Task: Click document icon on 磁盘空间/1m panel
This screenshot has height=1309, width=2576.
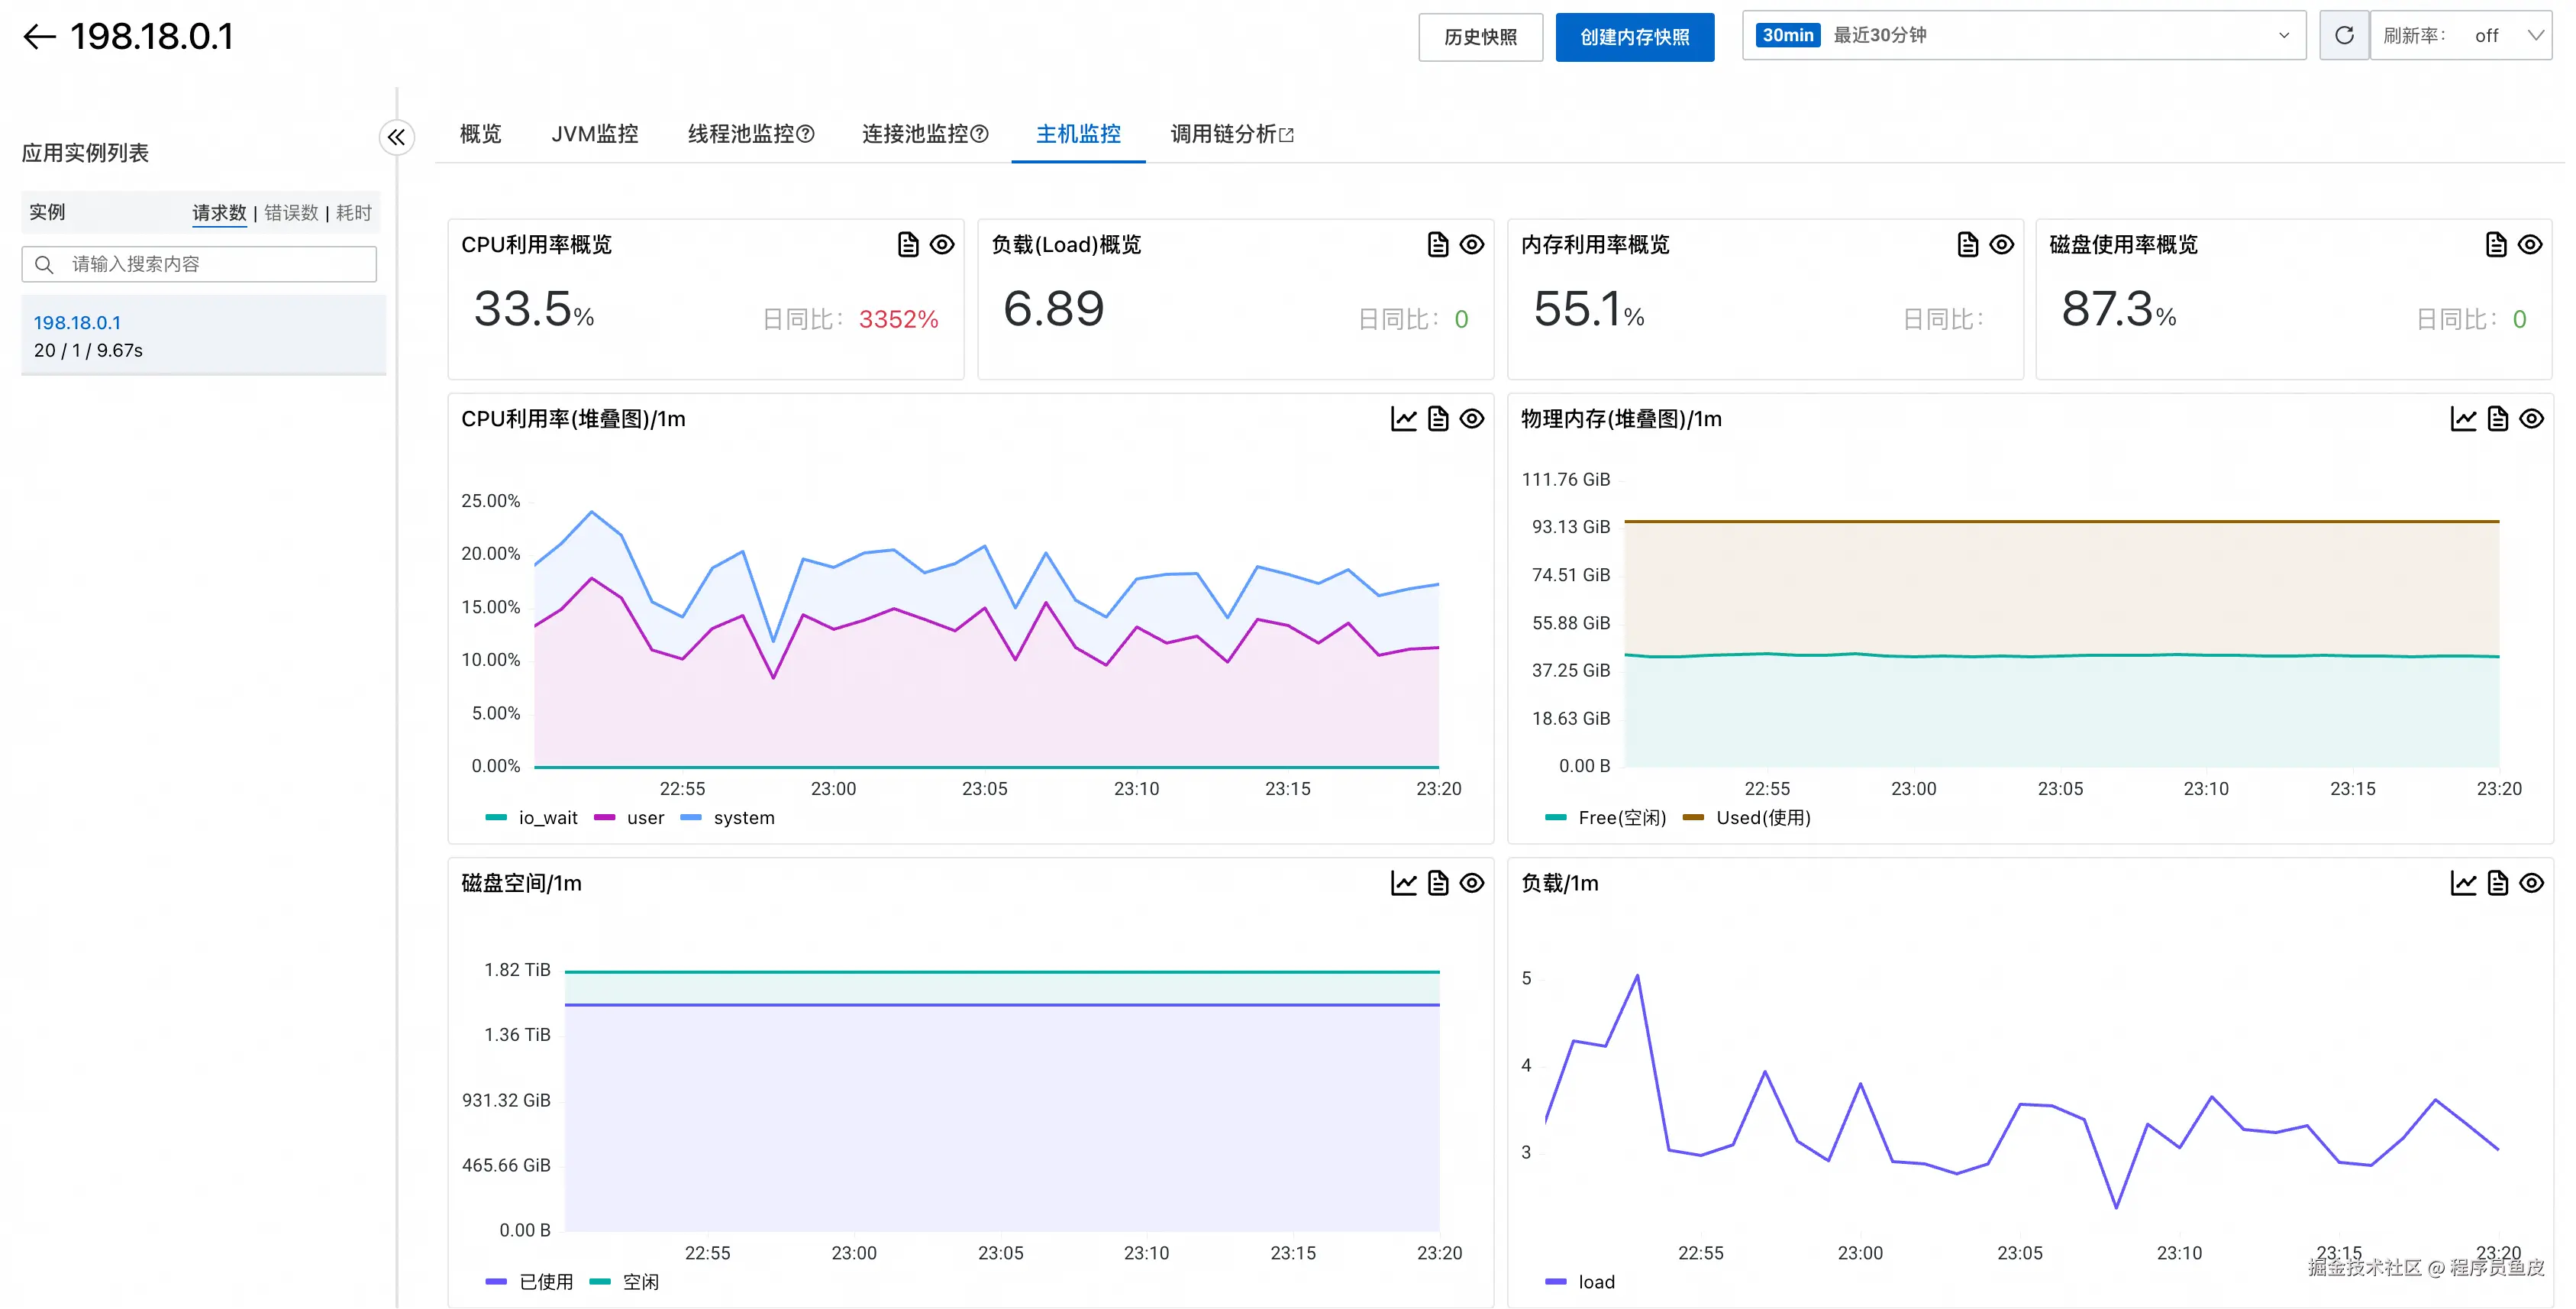Action: tap(1437, 883)
